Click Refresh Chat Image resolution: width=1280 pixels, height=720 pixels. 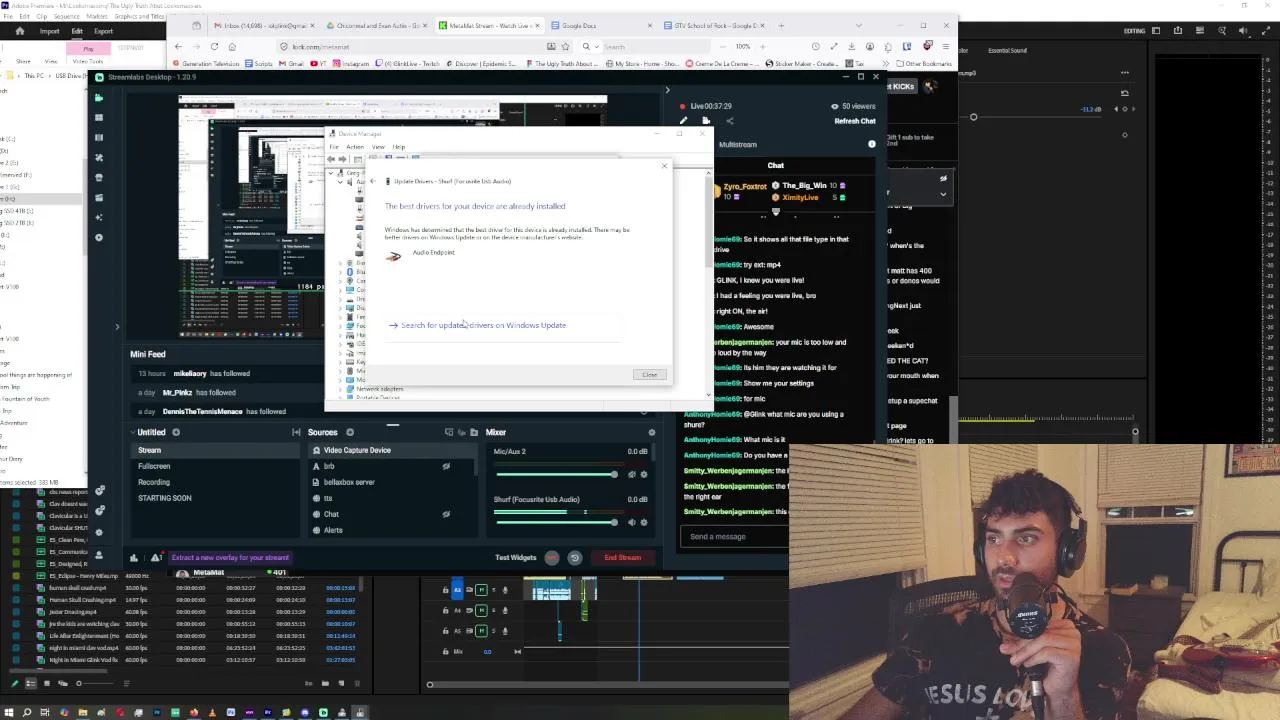(855, 121)
